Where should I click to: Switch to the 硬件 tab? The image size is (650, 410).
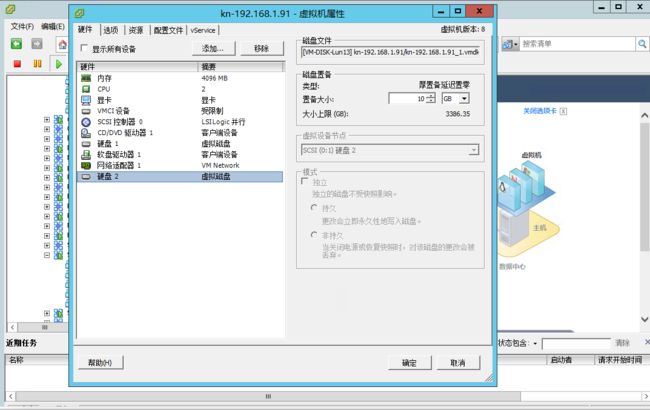[85, 29]
